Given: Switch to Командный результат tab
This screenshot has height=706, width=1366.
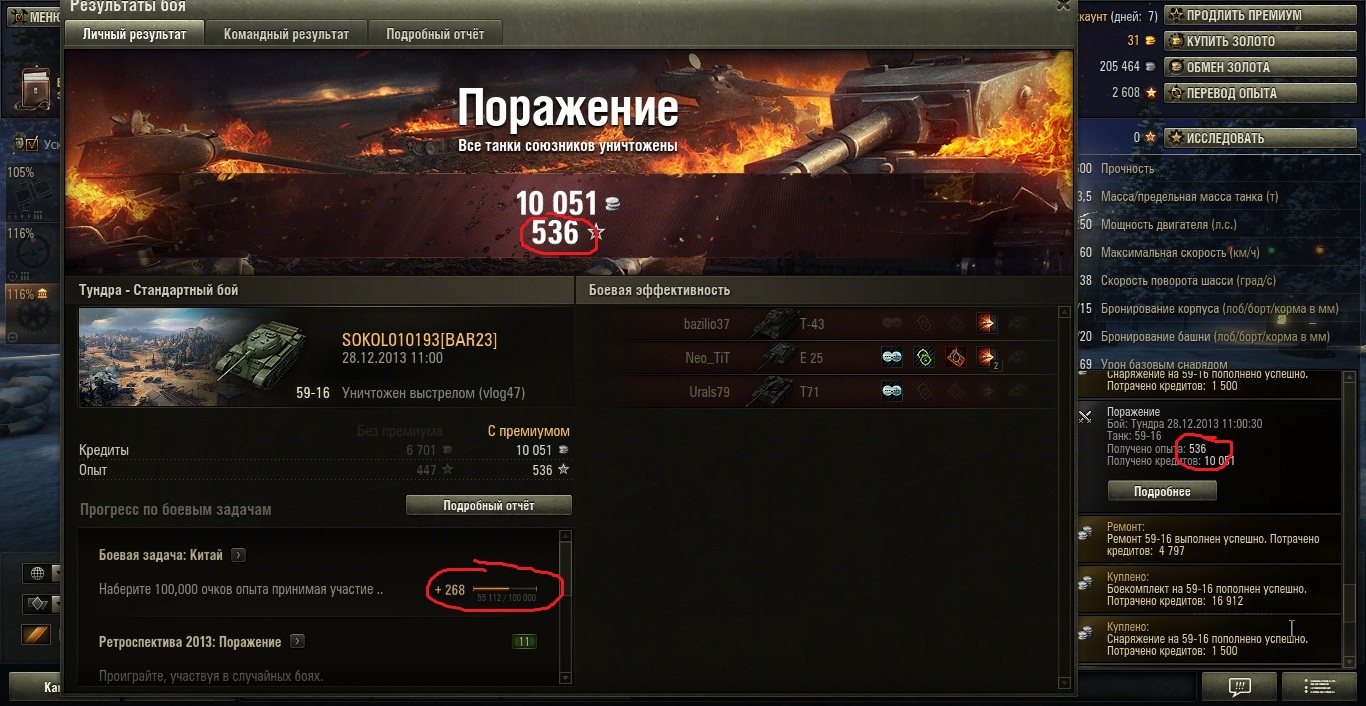Looking at the screenshot, I should coord(286,34).
